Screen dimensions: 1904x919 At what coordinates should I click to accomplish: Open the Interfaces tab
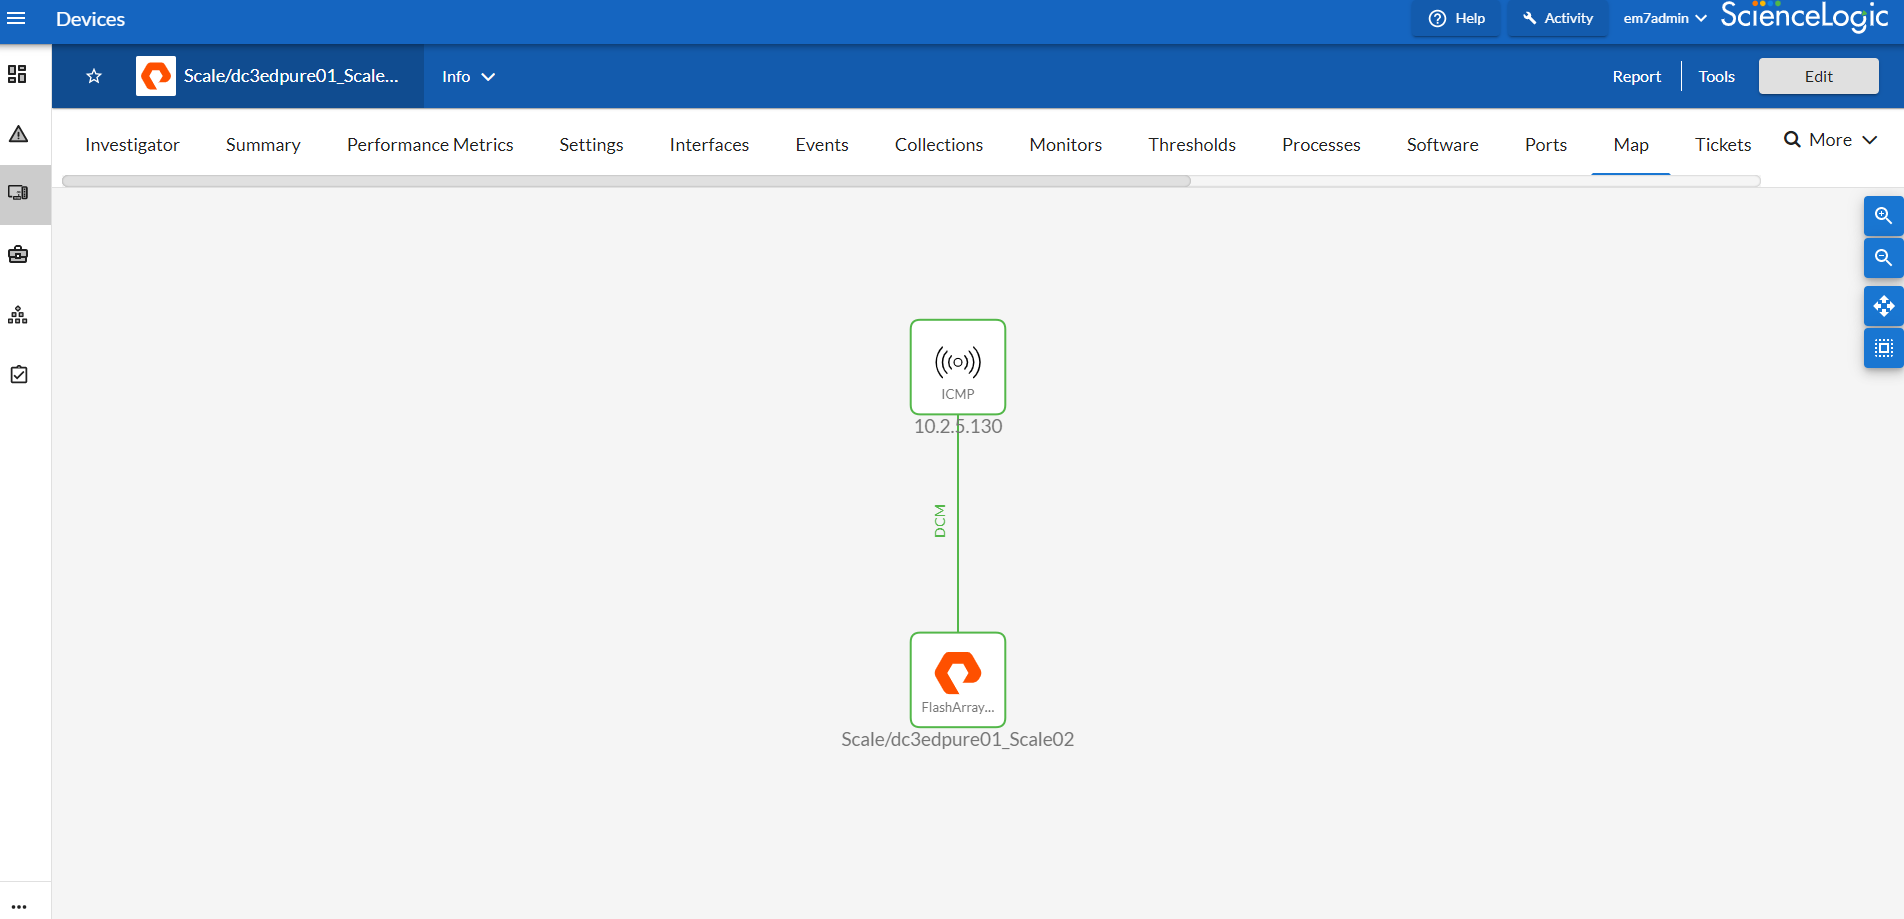point(709,145)
